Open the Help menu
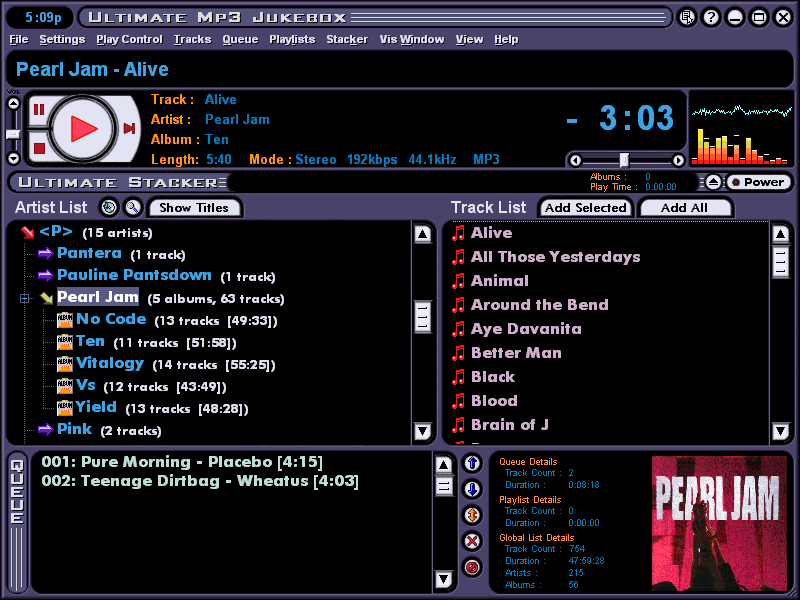This screenshot has width=800, height=600. [x=506, y=39]
